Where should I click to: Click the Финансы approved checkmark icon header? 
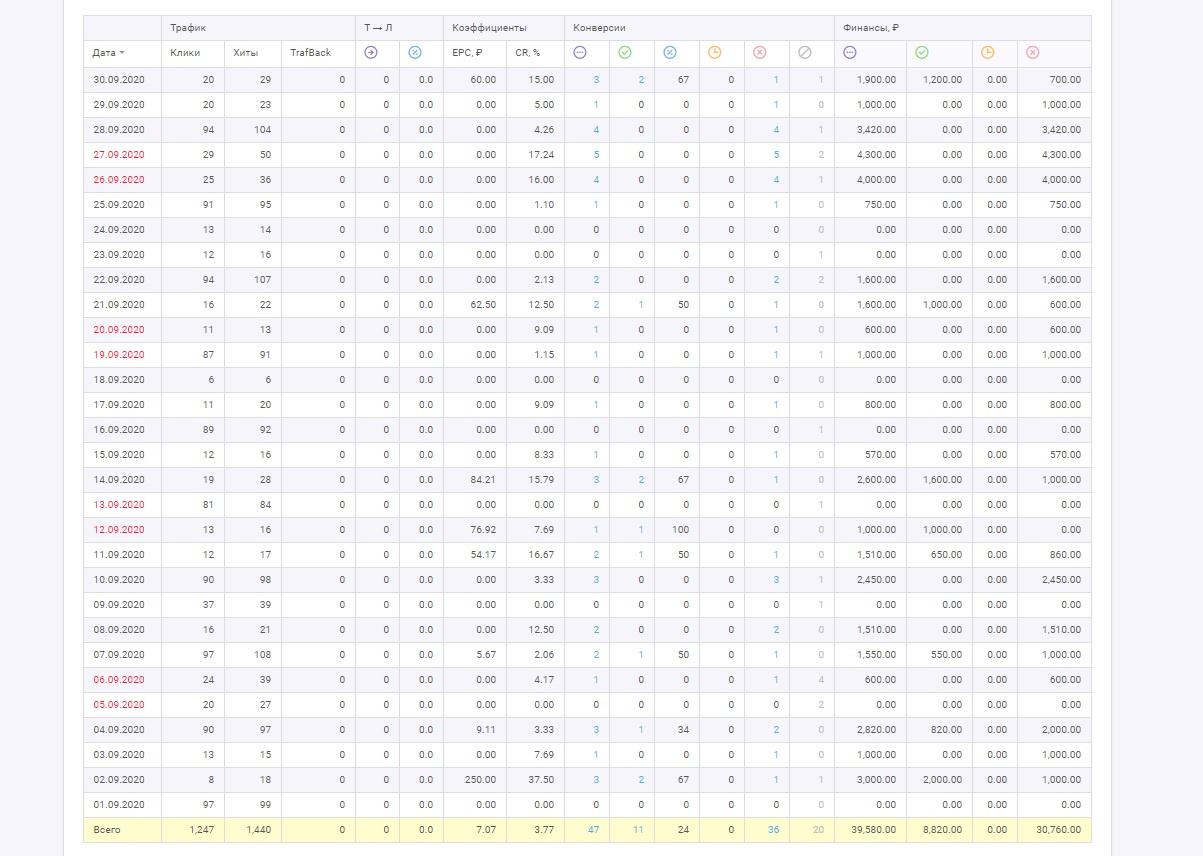922,52
